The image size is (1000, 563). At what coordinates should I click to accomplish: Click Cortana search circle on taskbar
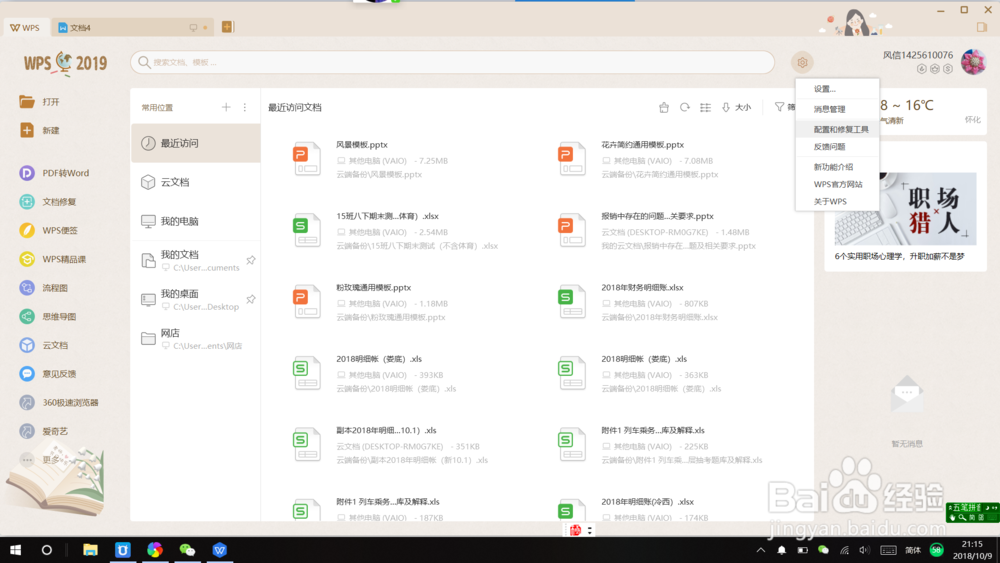[x=47, y=550]
